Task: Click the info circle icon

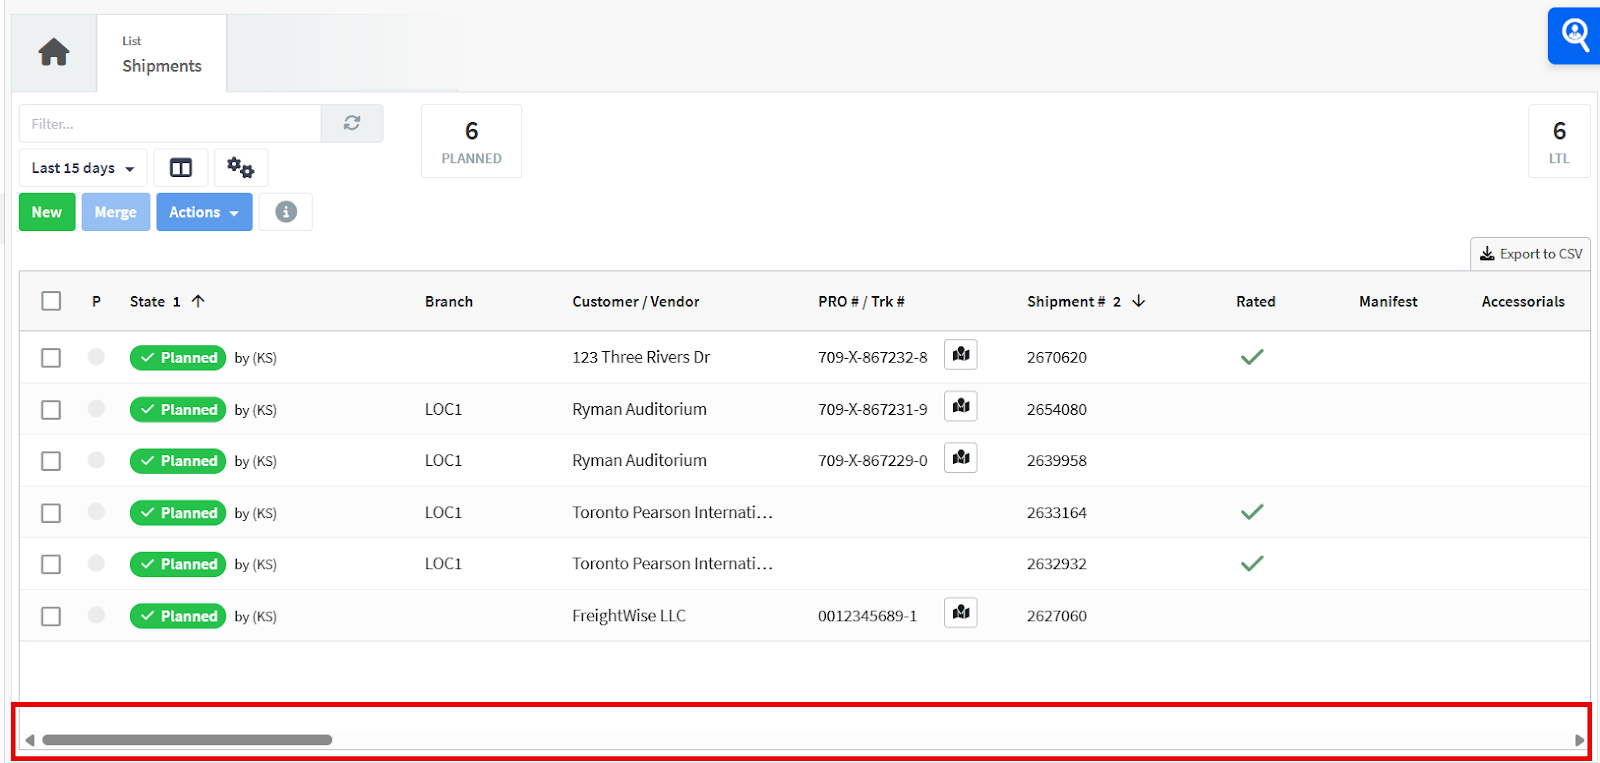Action: [286, 212]
